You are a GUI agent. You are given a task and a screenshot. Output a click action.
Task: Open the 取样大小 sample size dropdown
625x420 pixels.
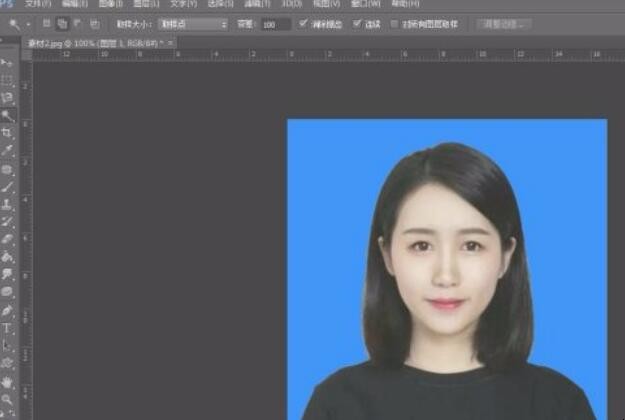pos(193,24)
